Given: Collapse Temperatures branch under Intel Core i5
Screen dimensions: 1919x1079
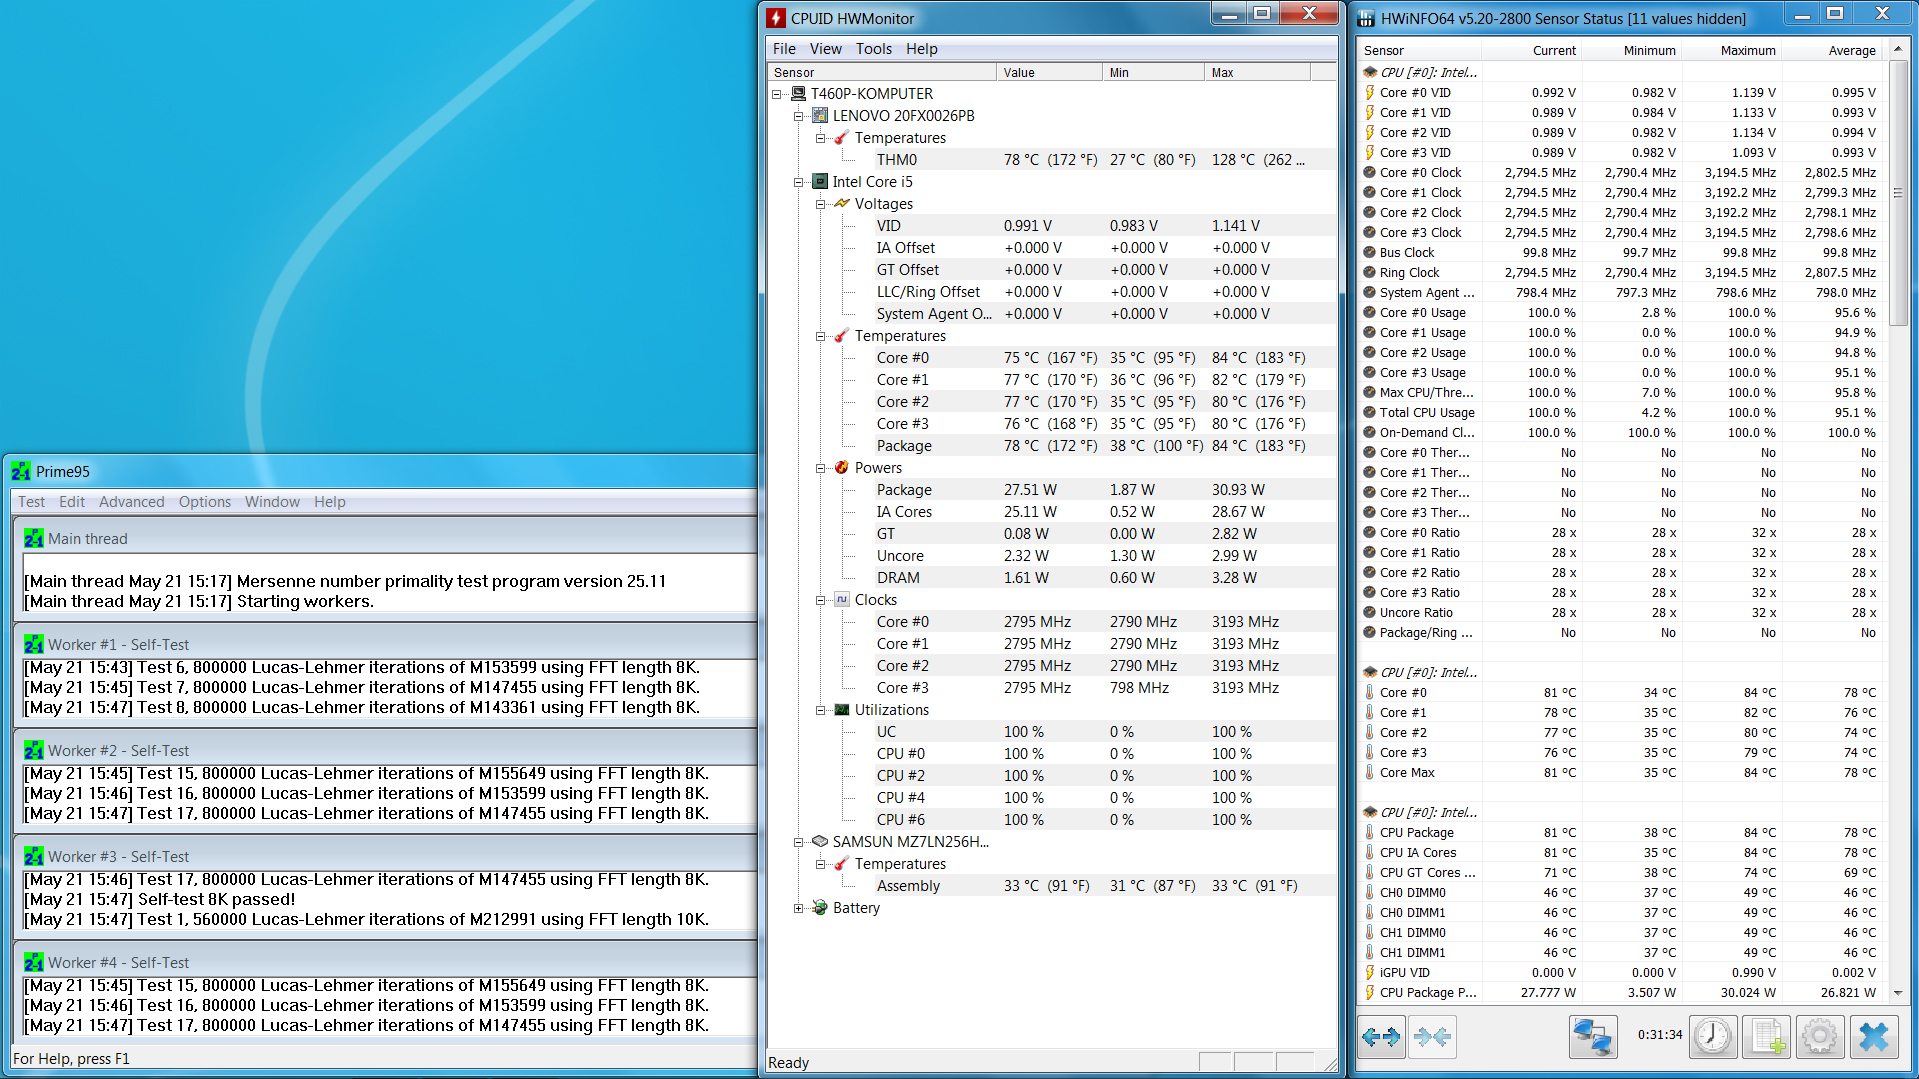Looking at the screenshot, I should 820,336.
